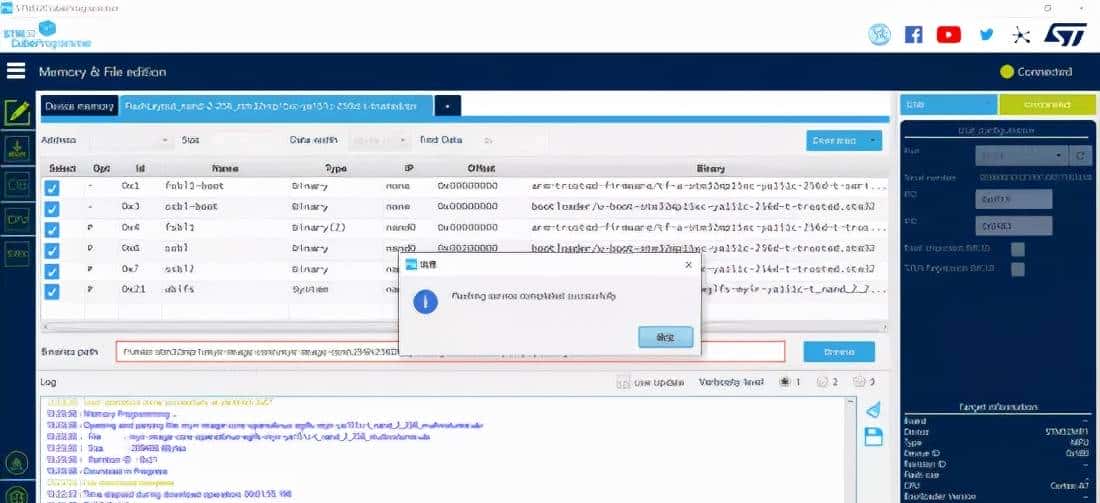Expand the USB connection type dropdown

(x=947, y=103)
